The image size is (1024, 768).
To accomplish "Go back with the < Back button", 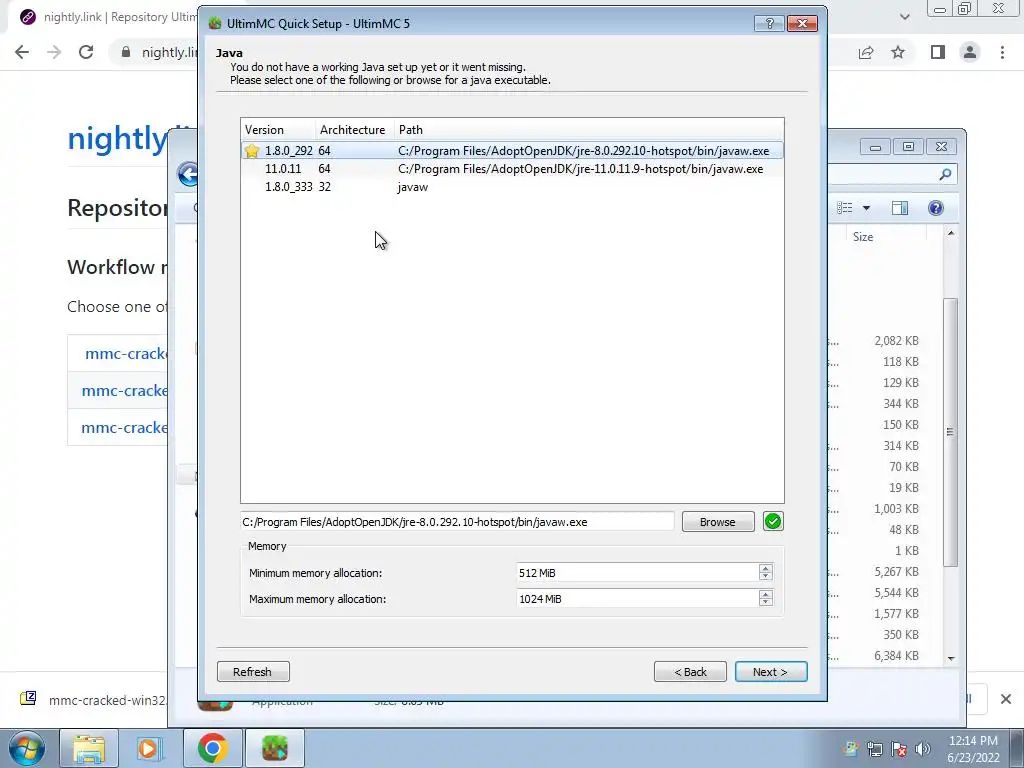I will (x=690, y=672).
